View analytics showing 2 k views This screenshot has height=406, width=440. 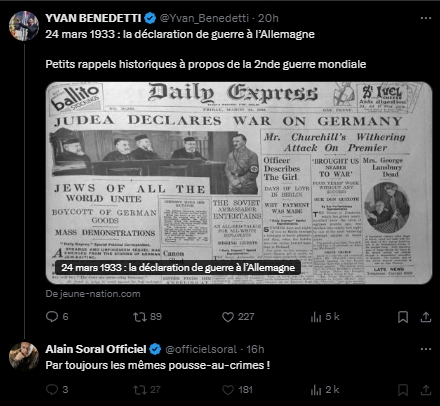pyautogui.click(x=325, y=389)
